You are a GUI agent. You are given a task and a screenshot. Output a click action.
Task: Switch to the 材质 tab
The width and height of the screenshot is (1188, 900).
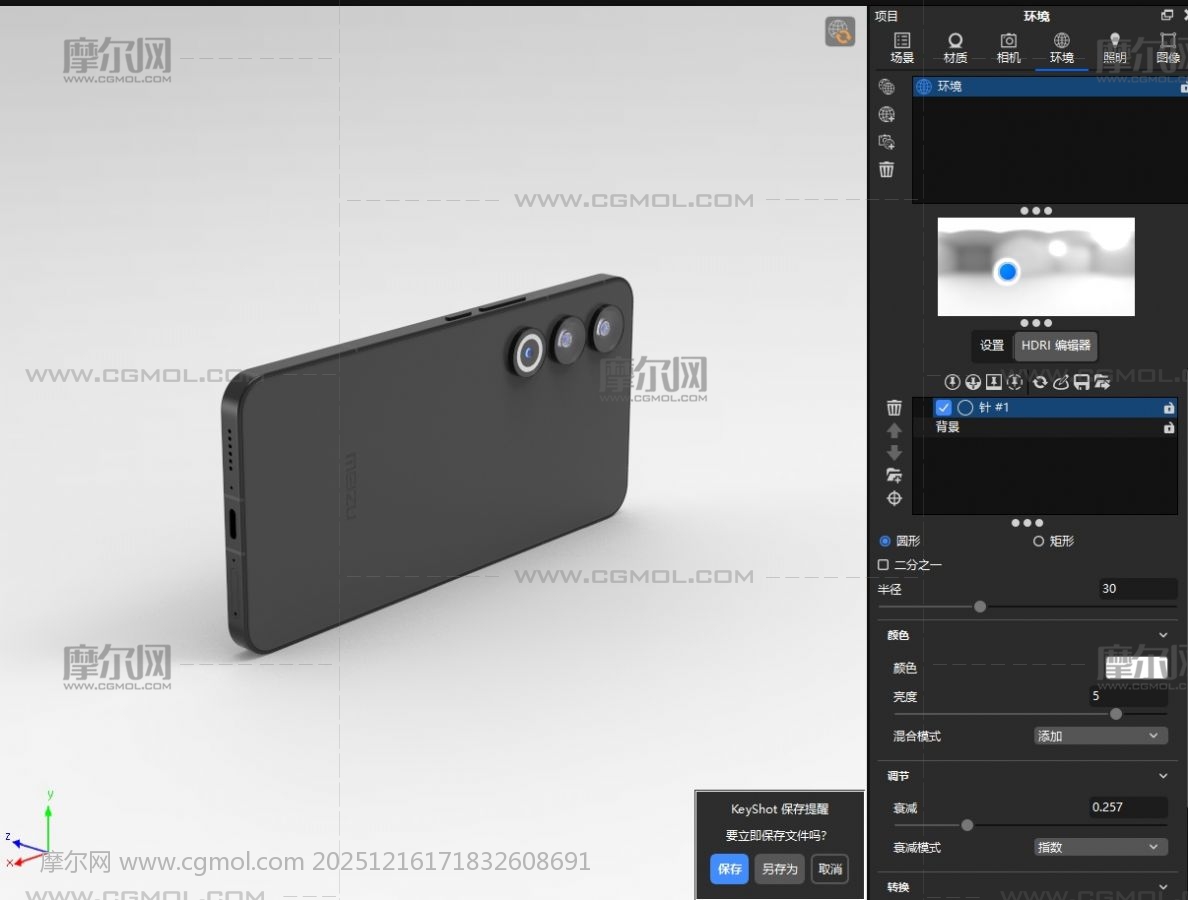(x=955, y=47)
